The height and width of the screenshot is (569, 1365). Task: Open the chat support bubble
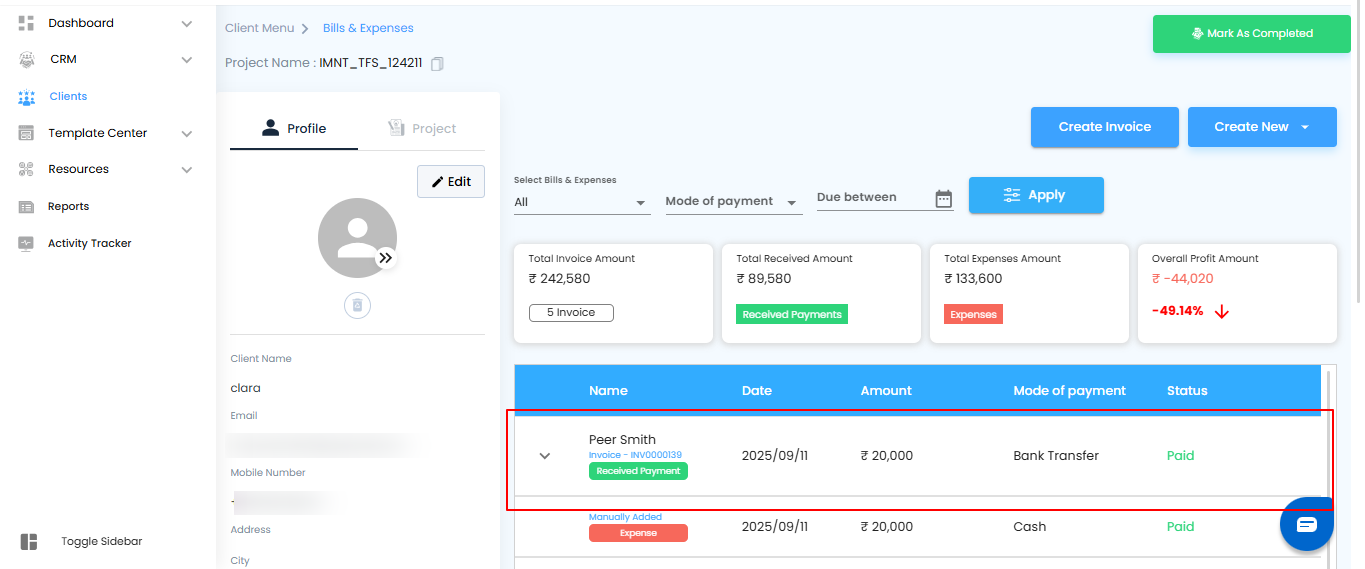pos(1306,525)
